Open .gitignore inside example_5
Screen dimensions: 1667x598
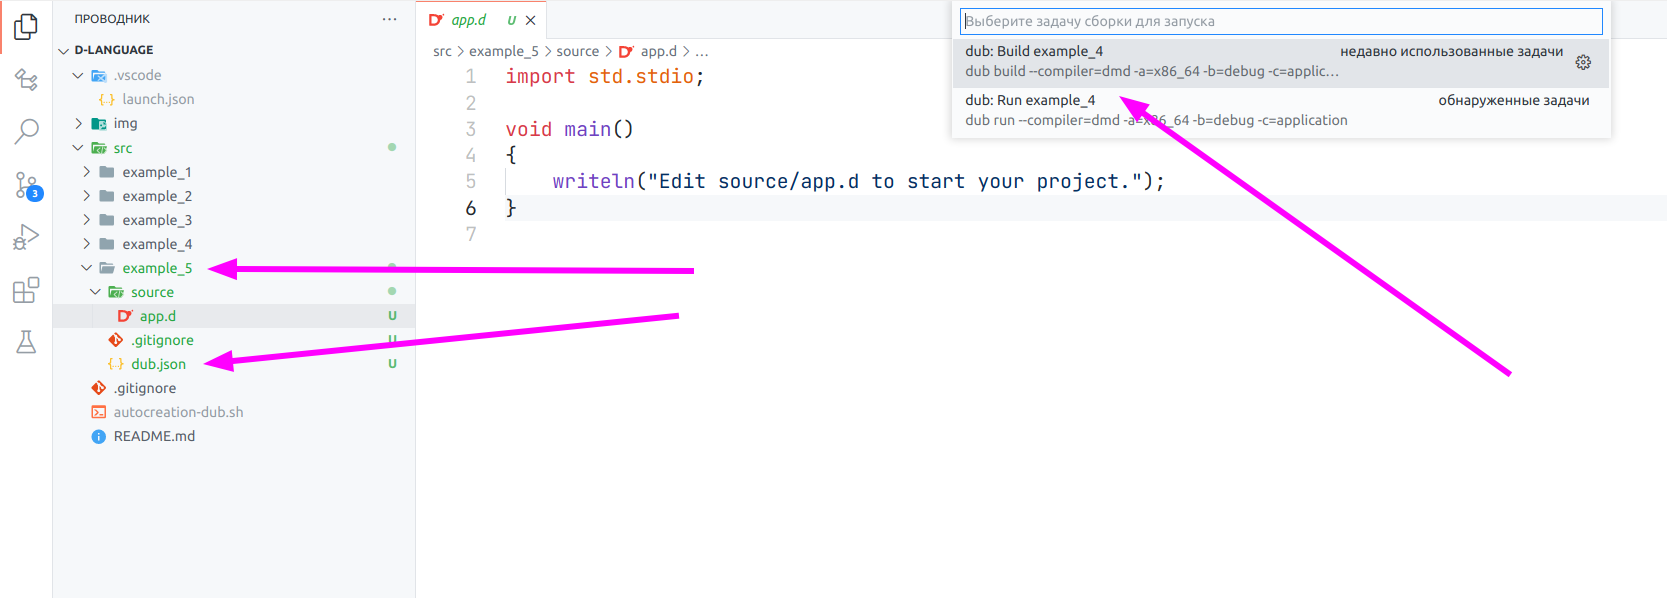(x=162, y=340)
